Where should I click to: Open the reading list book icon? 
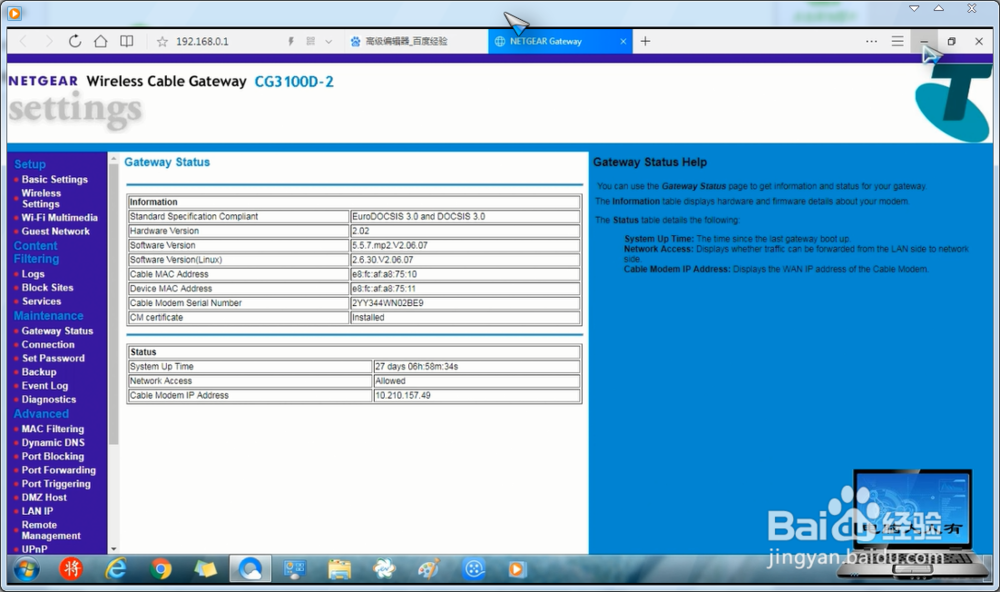(127, 41)
